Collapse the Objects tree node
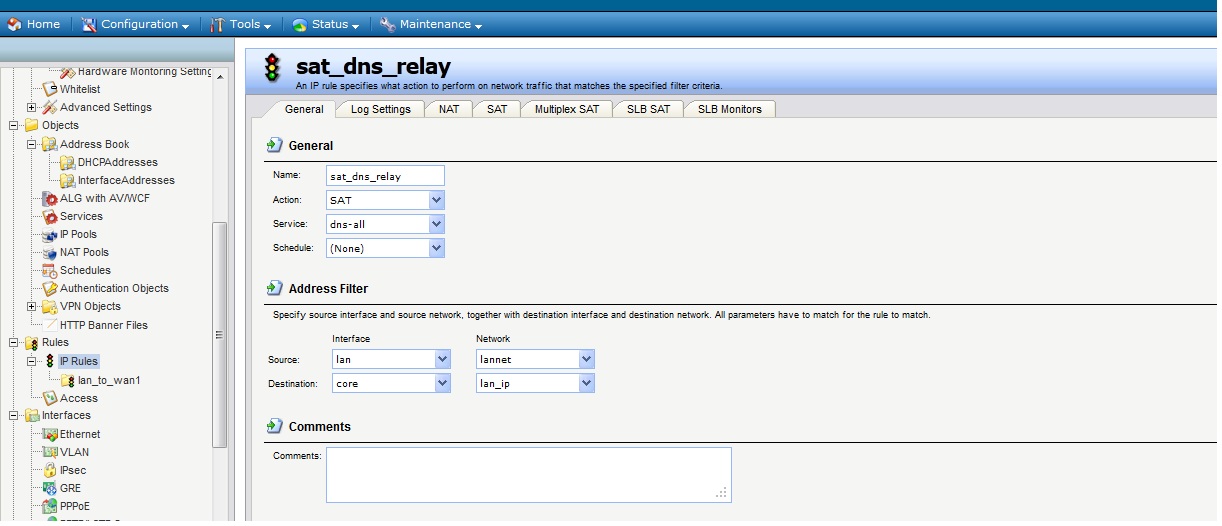The width and height of the screenshot is (1222, 526). [14, 125]
